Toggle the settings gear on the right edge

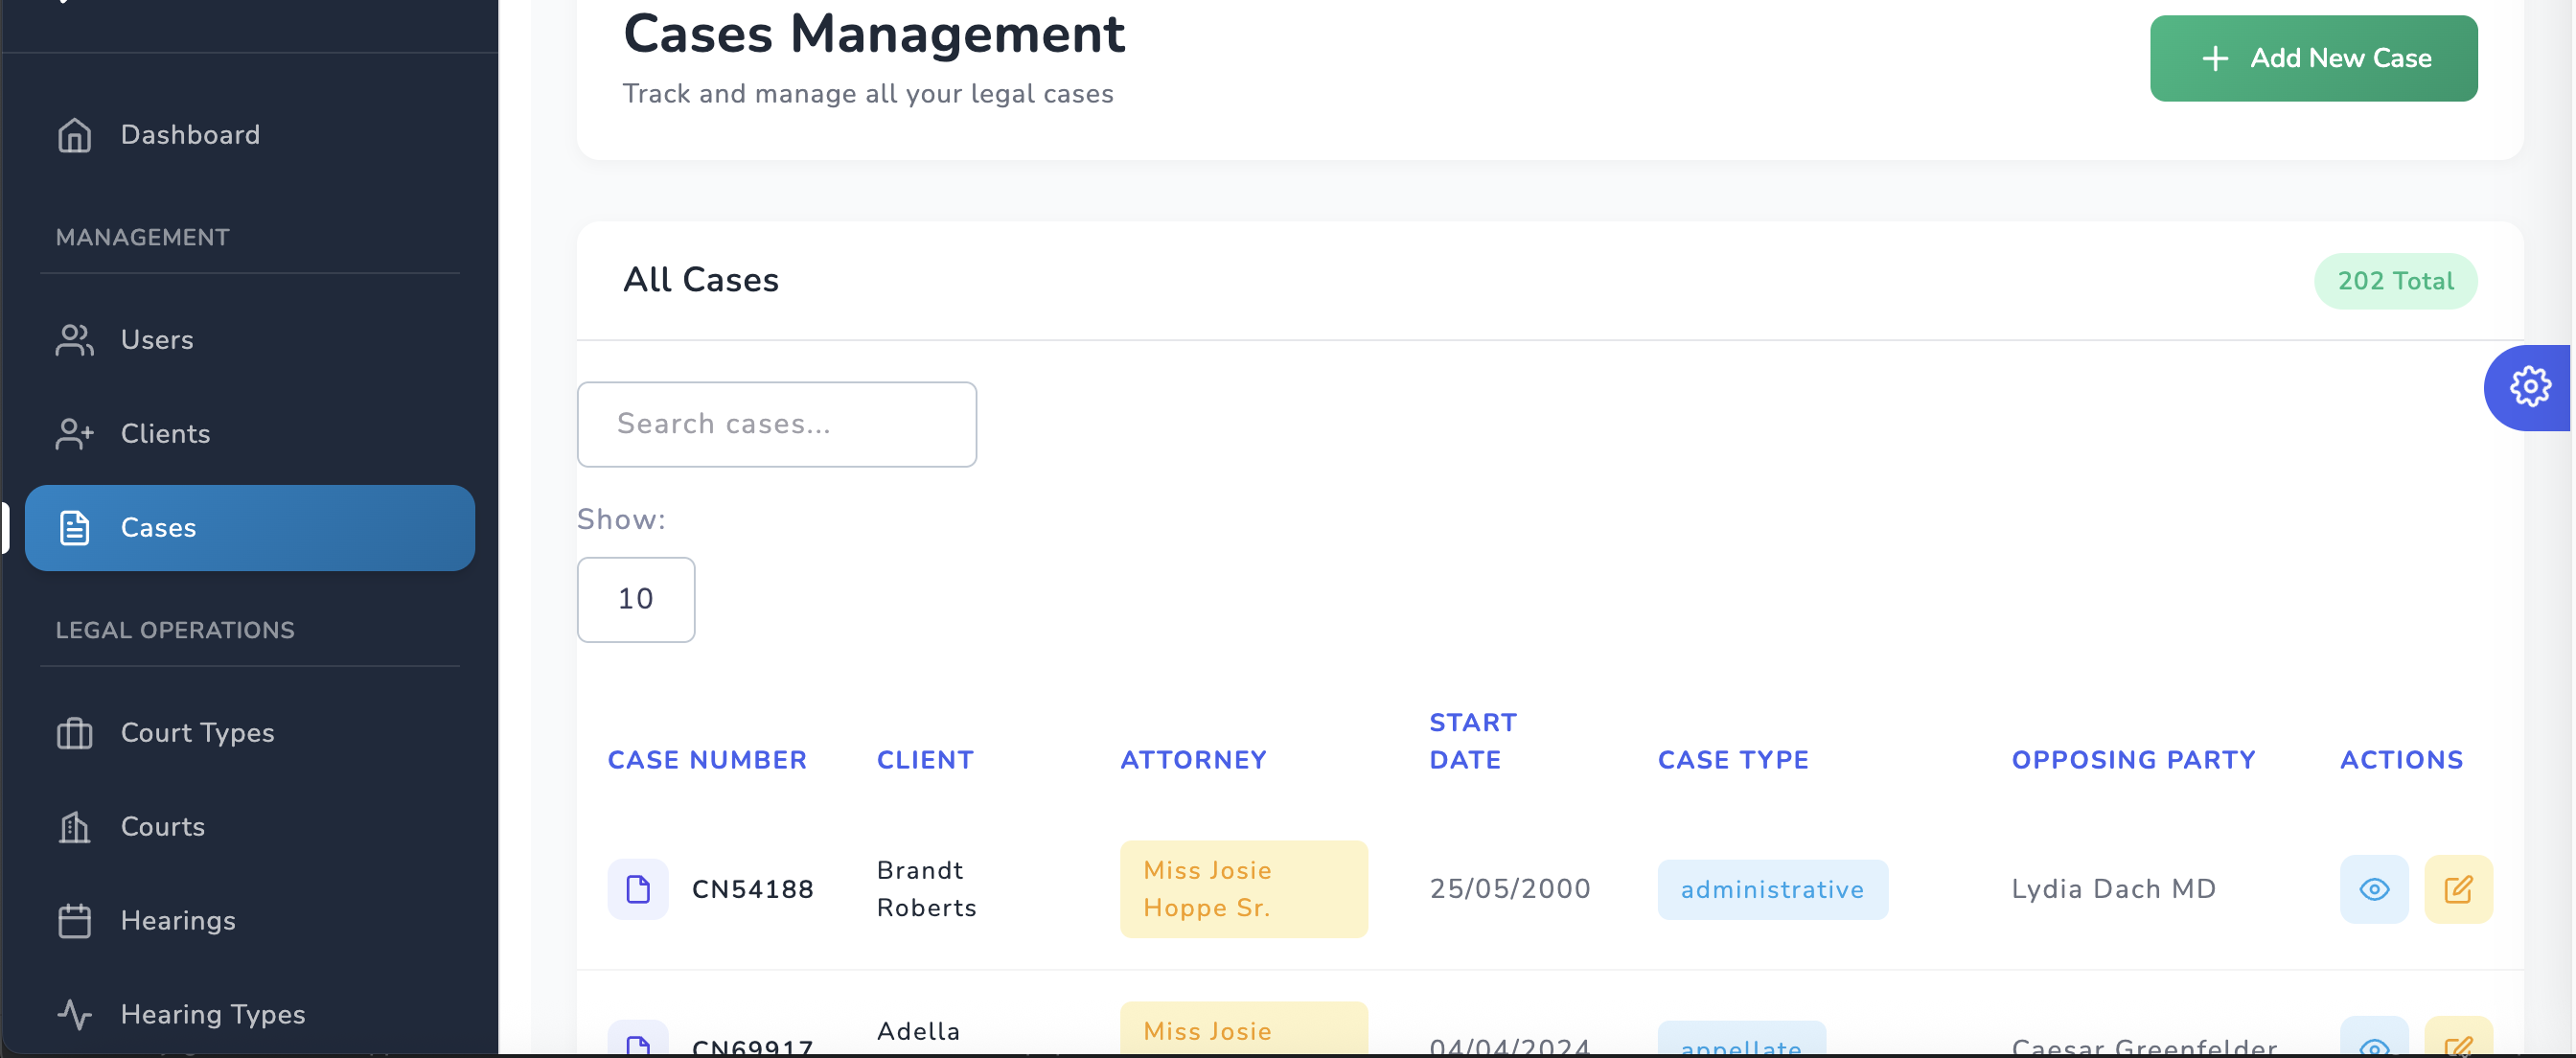point(2530,387)
